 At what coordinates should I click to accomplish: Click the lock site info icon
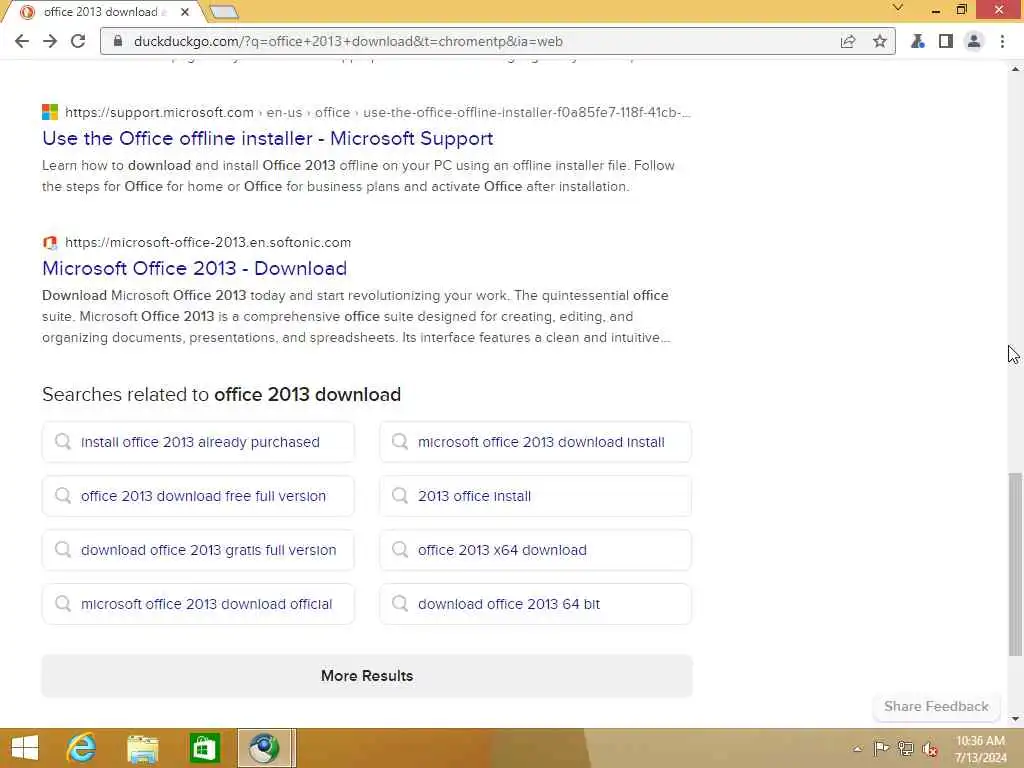pyautogui.click(x=118, y=41)
